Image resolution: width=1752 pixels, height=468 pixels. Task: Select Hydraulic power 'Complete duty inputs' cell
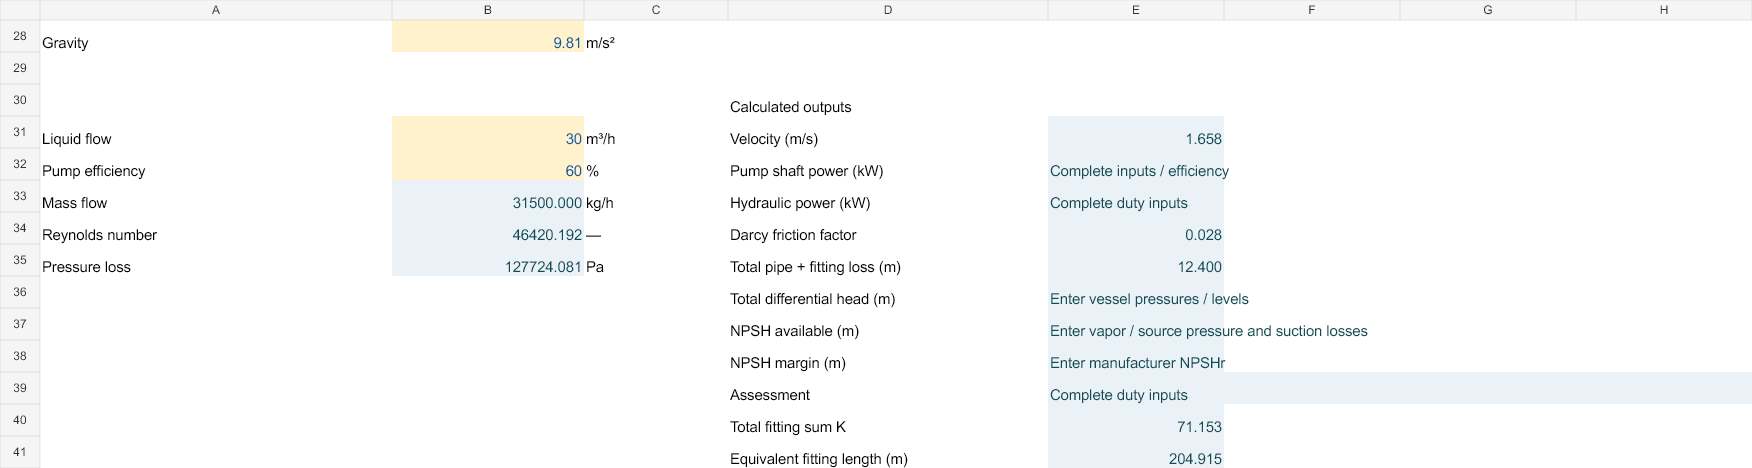[x=1136, y=196]
